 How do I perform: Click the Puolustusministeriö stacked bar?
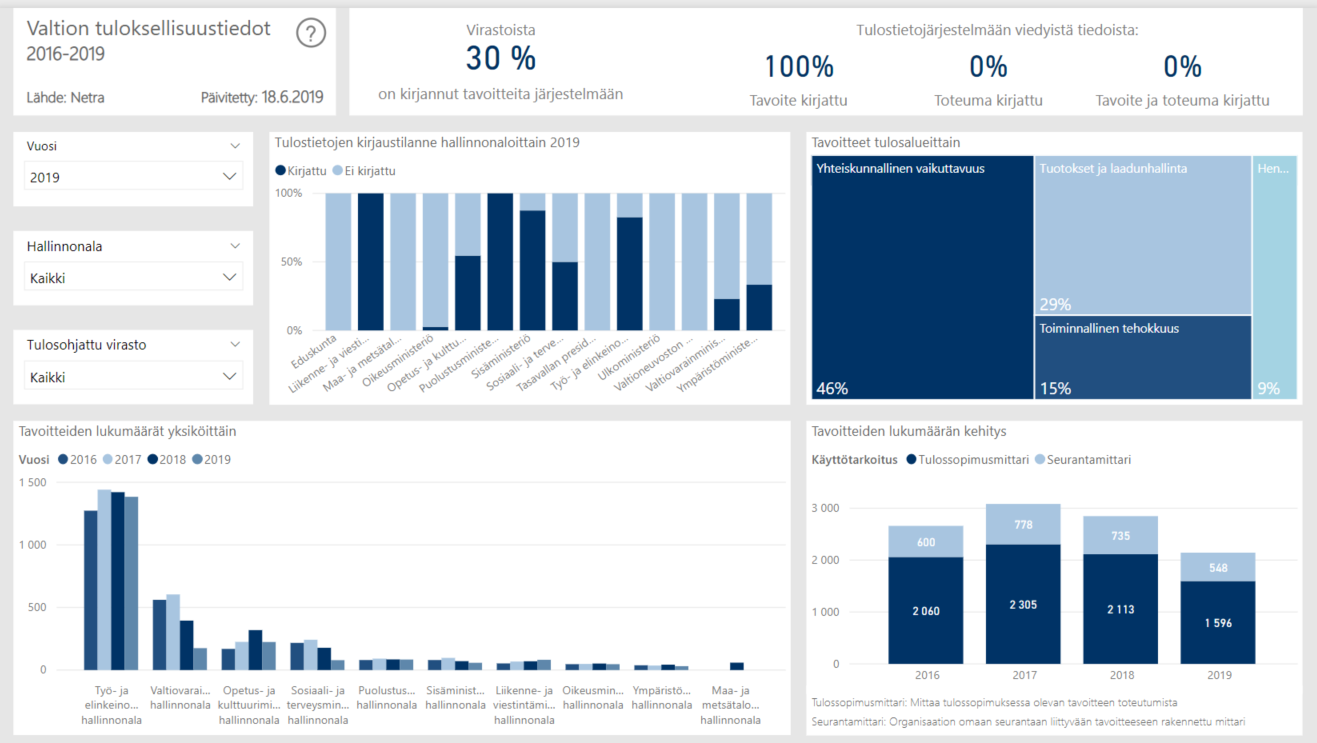click(x=500, y=261)
